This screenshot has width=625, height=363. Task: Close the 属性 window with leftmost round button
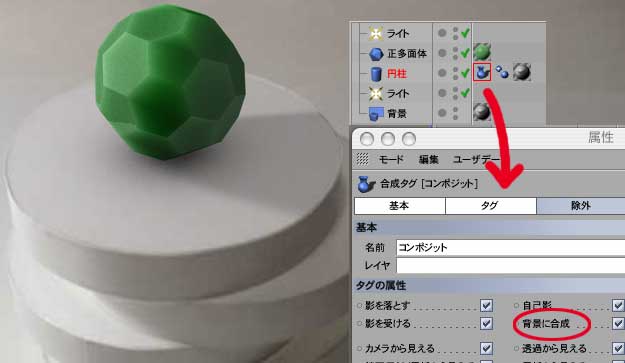(367, 139)
